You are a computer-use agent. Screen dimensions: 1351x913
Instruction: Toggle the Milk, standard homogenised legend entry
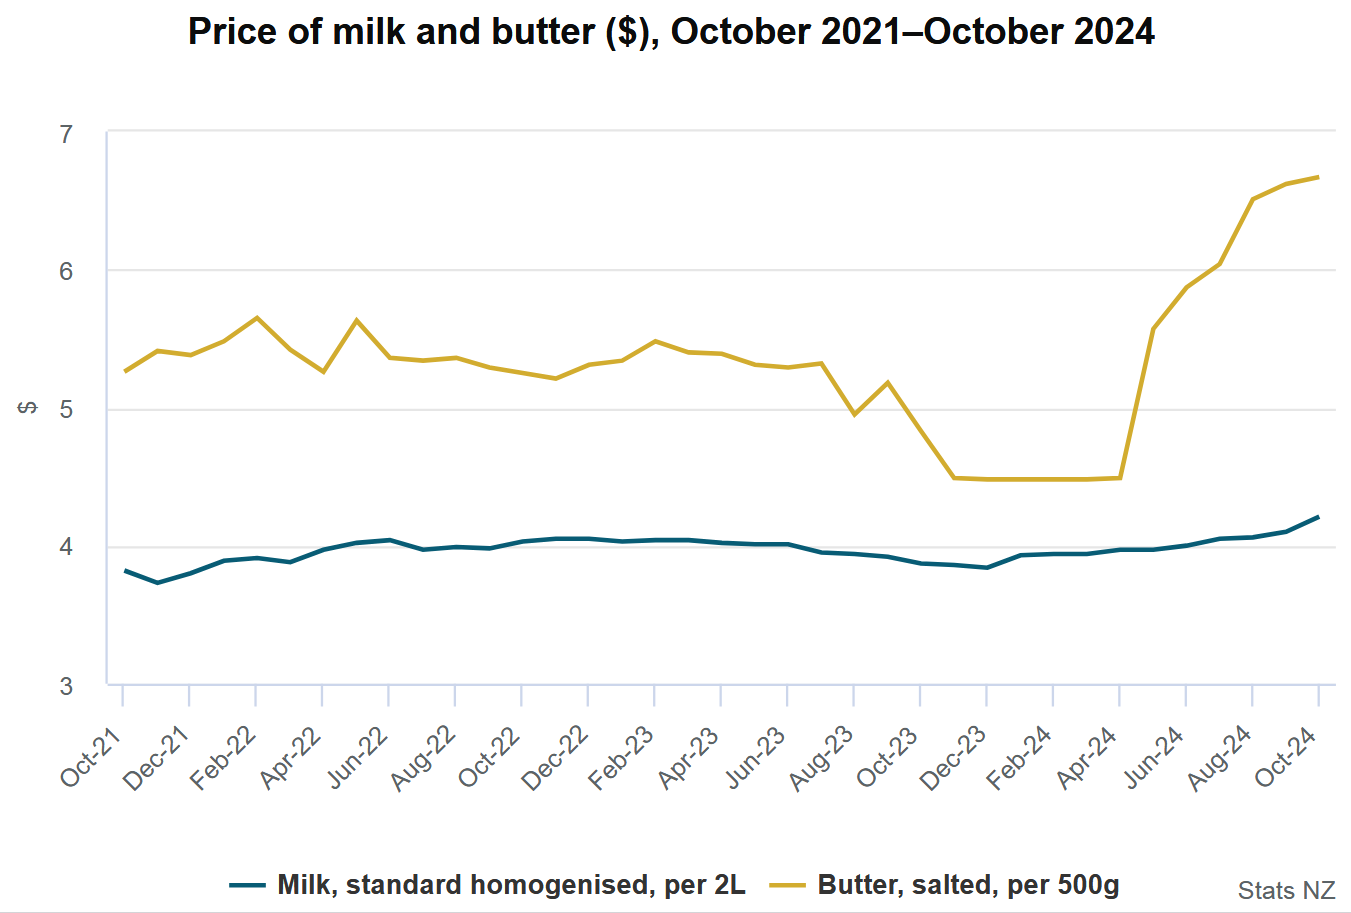coord(511,885)
